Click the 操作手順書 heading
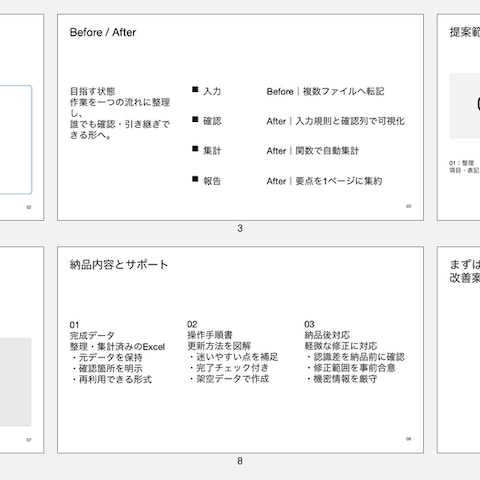This screenshot has height=480, width=480. (210, 335)
